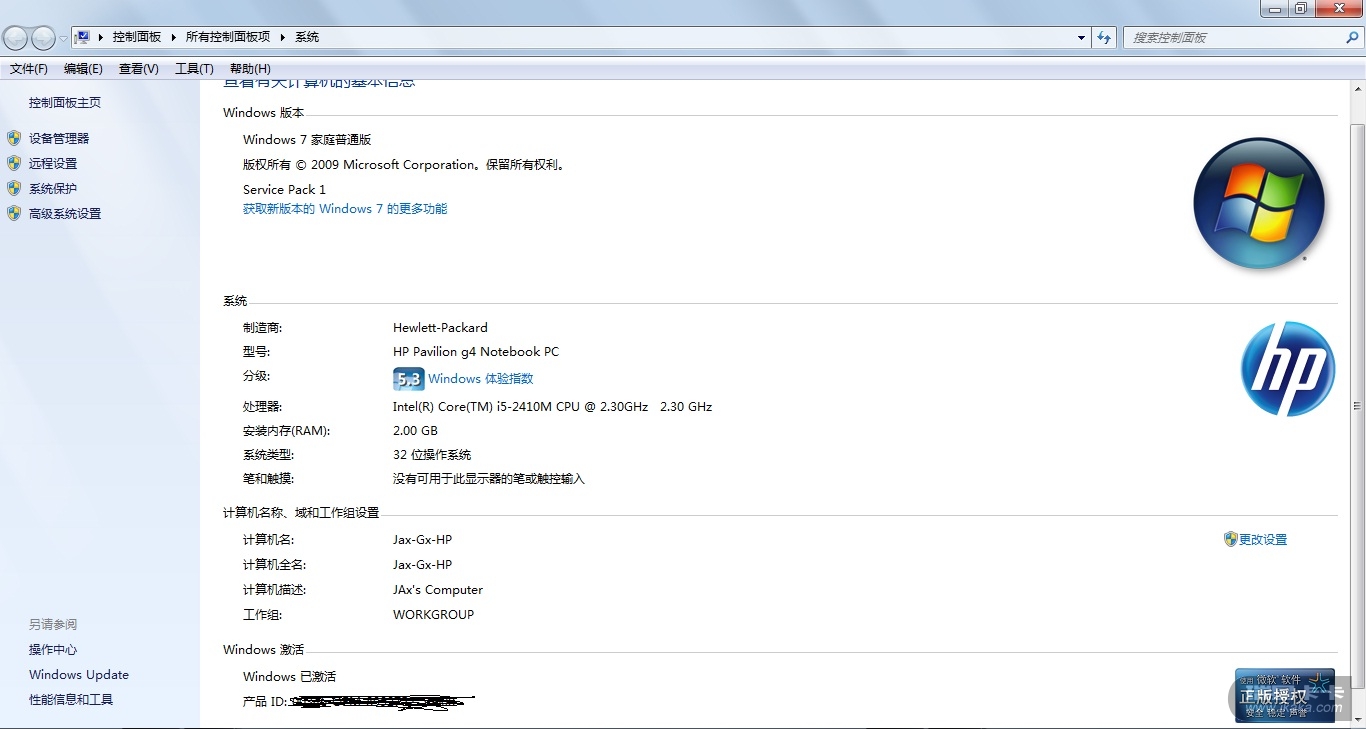Go back with the Back arrow button

(16, 38)
